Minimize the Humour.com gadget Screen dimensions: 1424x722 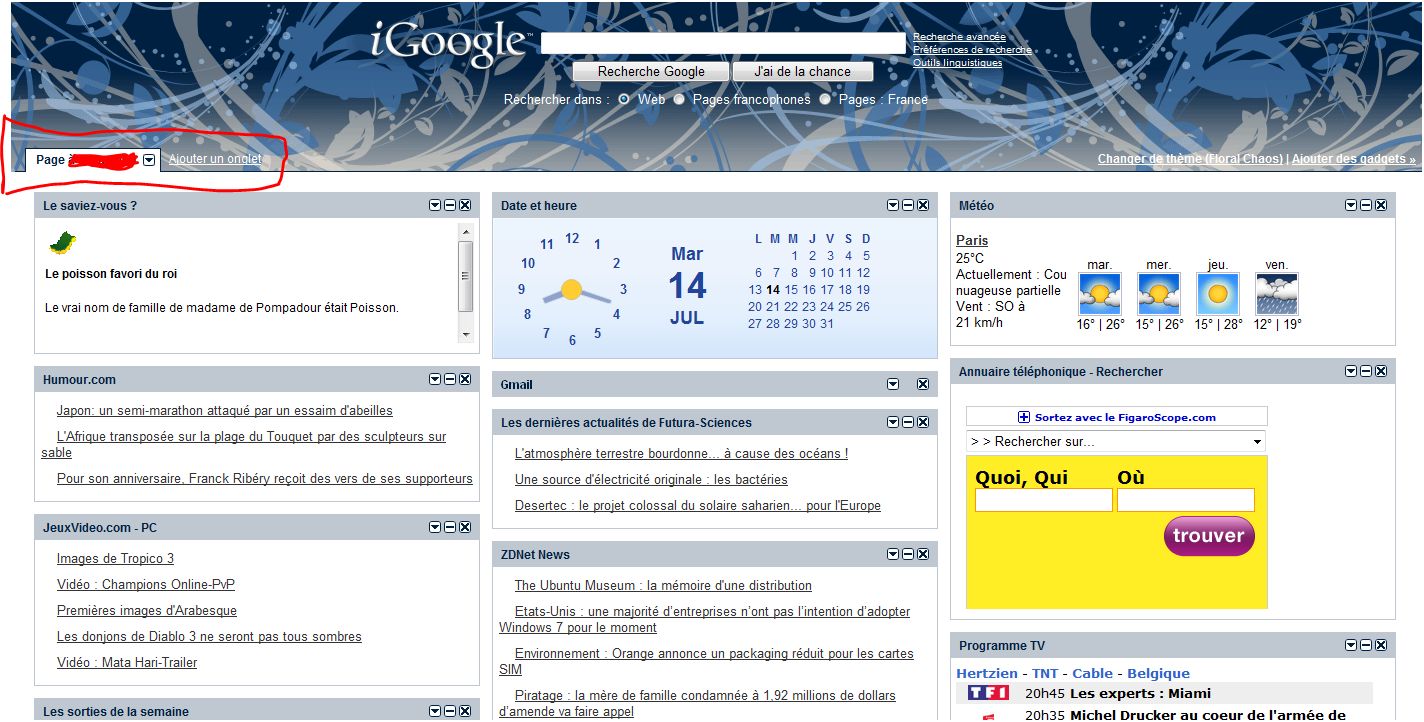pyautogui.click(x=450, y=380)
